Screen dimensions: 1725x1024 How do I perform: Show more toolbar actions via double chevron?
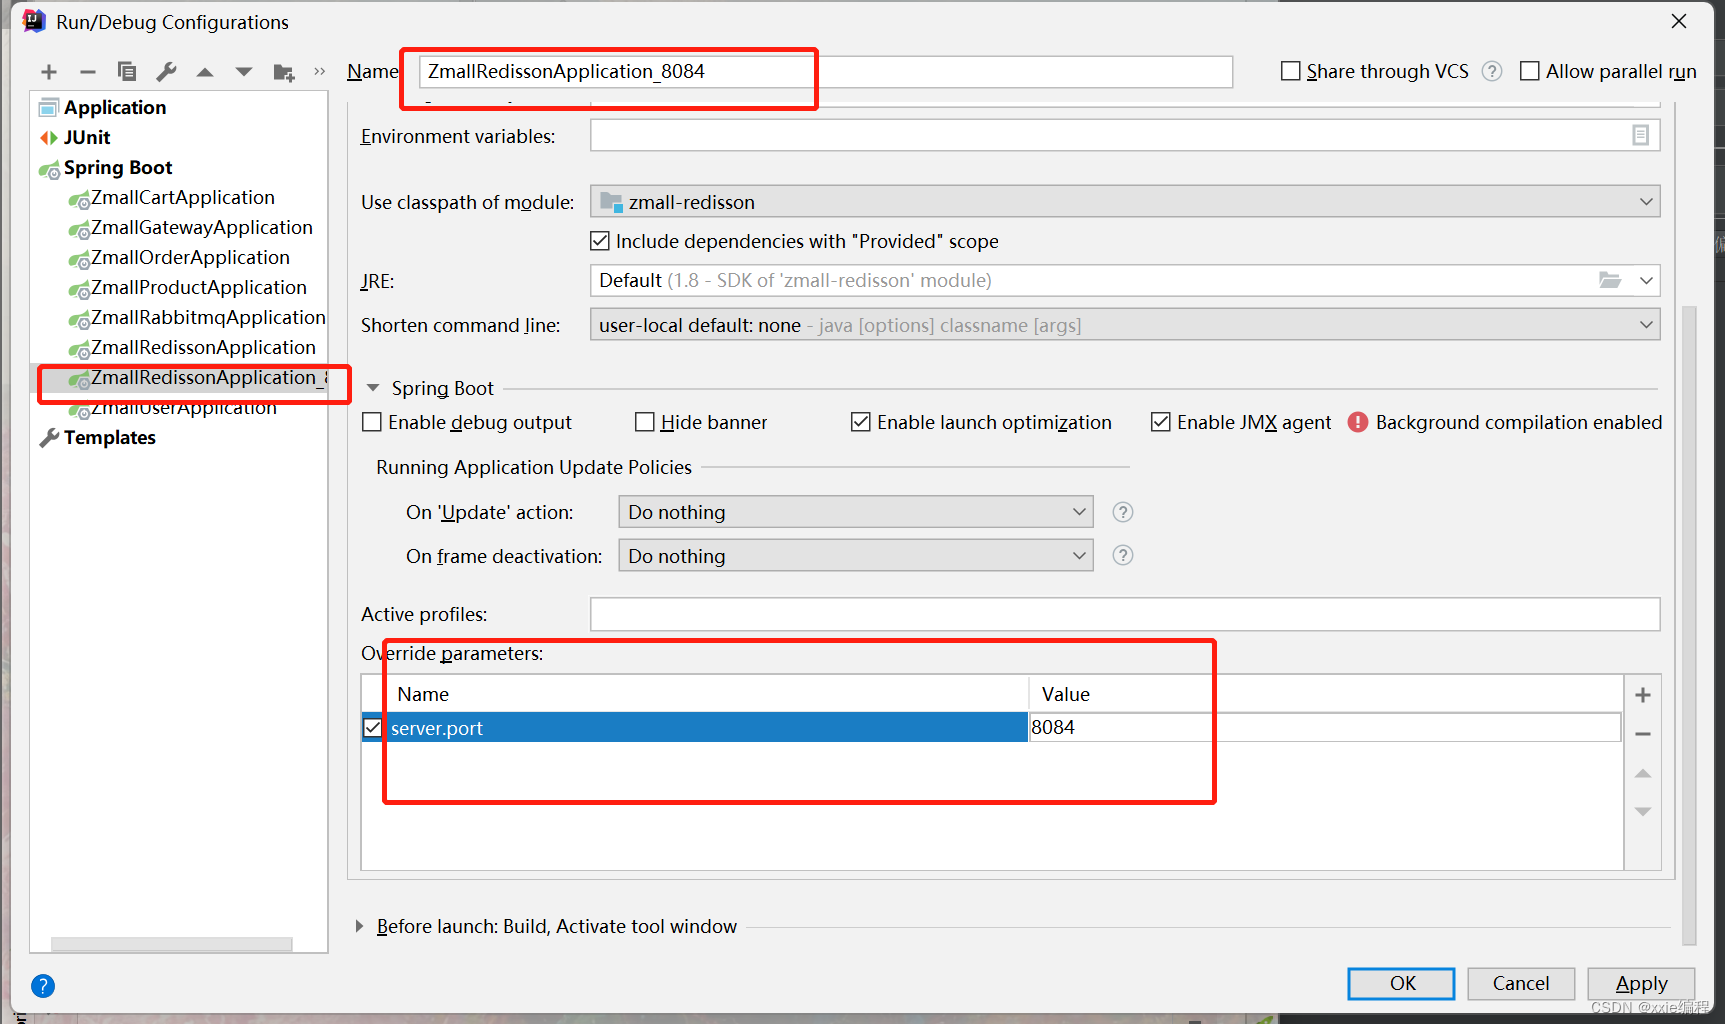pos(320,71)
